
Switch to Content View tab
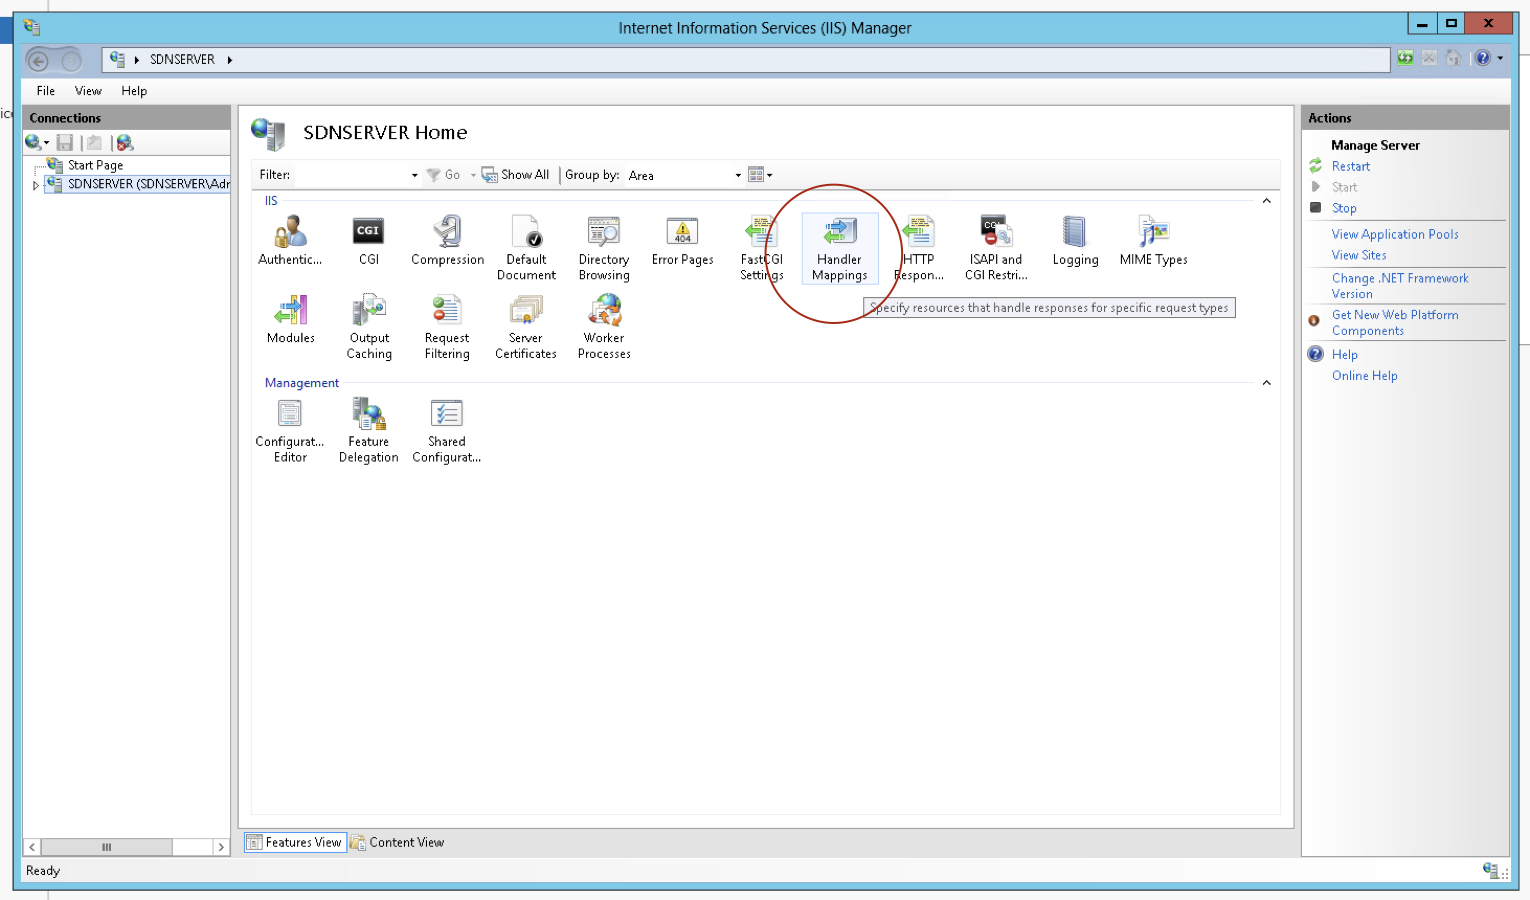coord(397,843)
